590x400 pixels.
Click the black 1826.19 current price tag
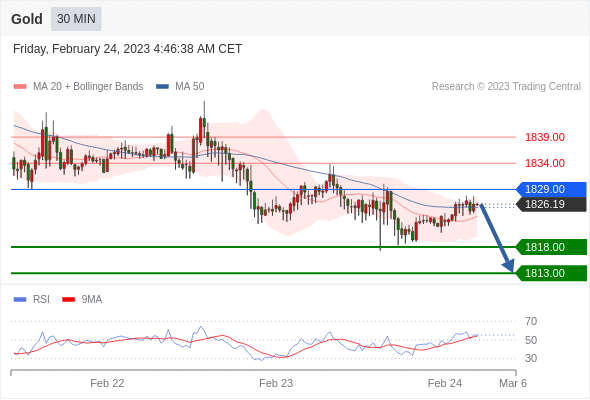552,204
